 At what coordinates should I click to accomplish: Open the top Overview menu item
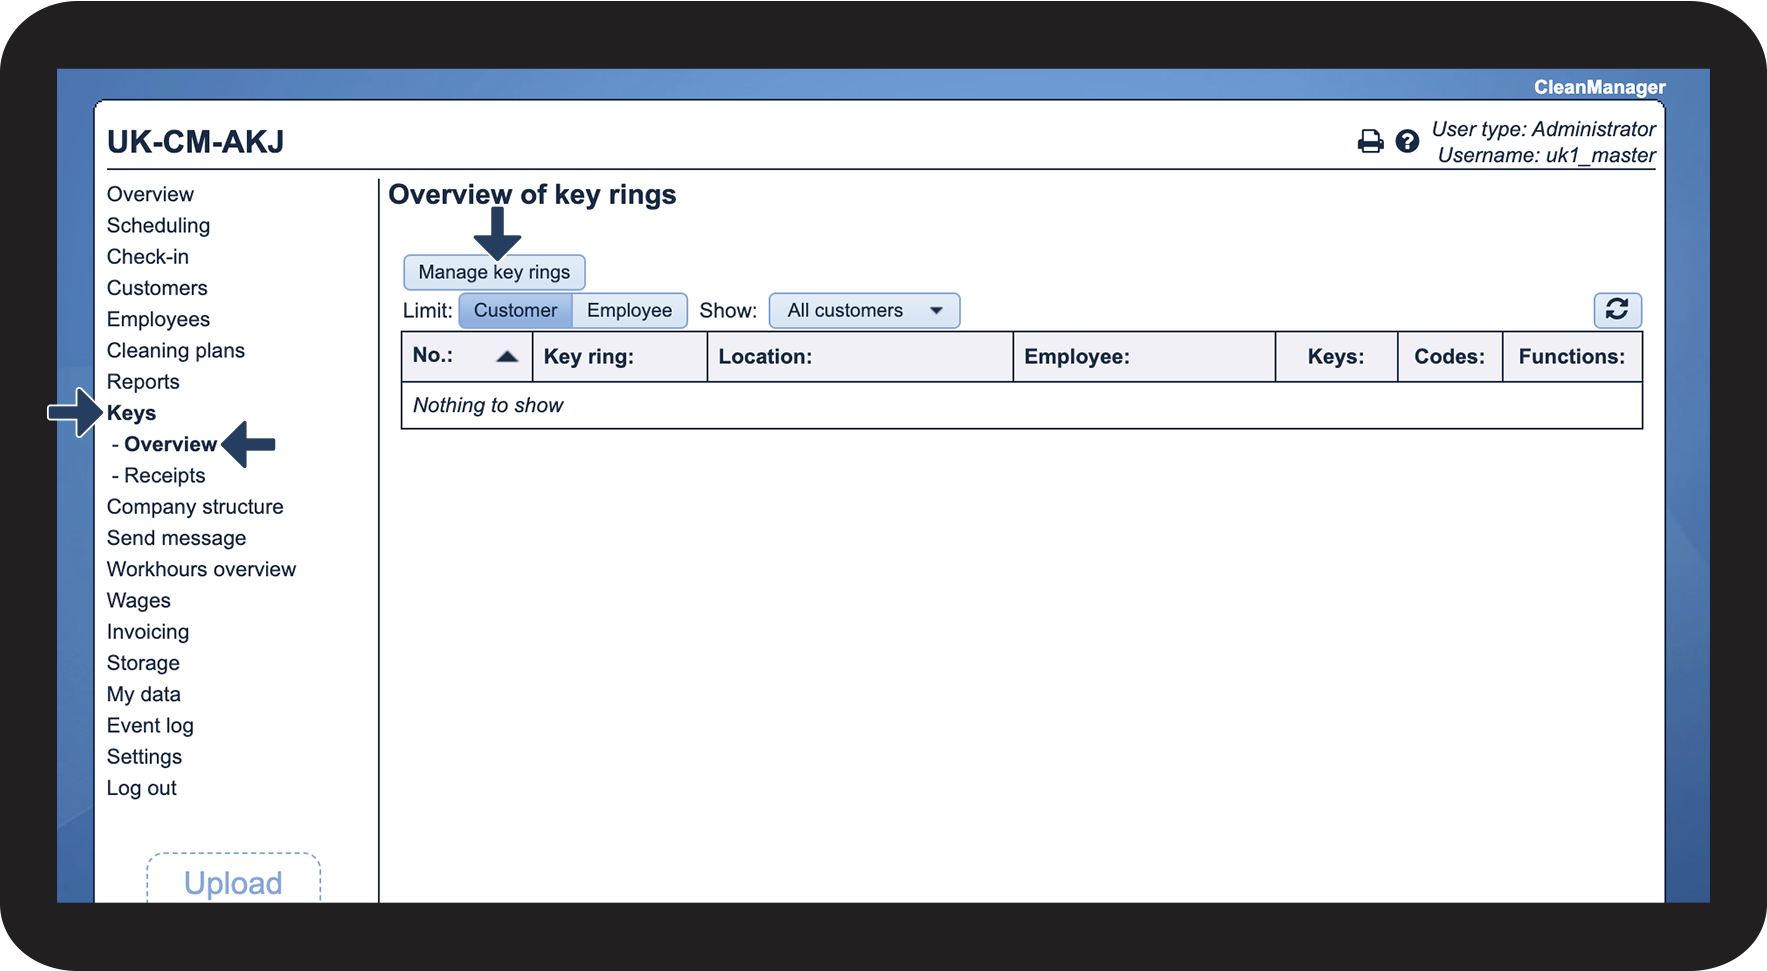[x=150, y=194]
